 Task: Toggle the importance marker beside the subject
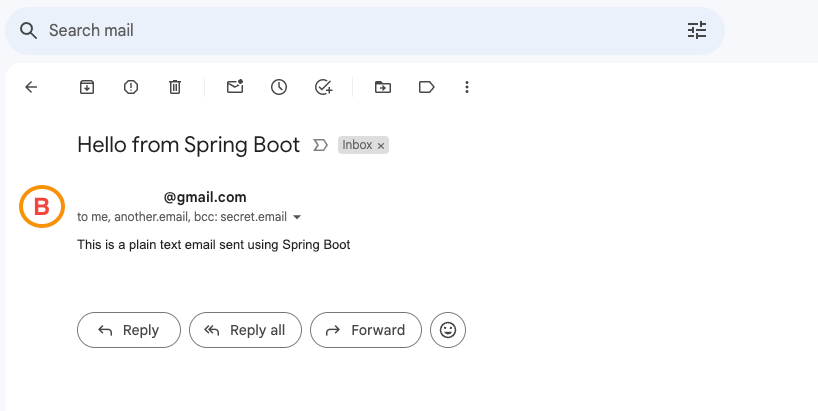tap(320, 145)
